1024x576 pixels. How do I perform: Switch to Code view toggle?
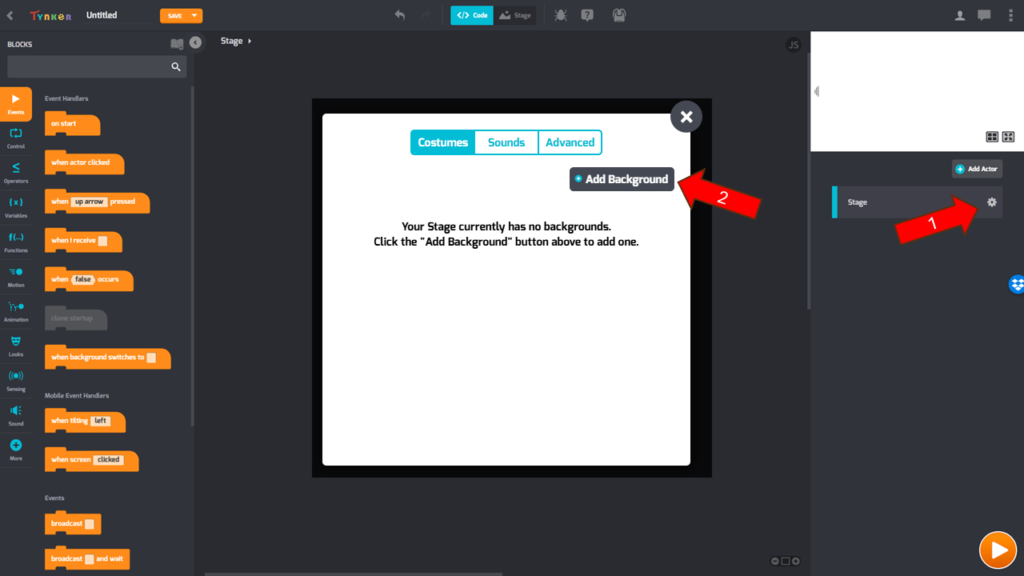click(x=472, y=15)
